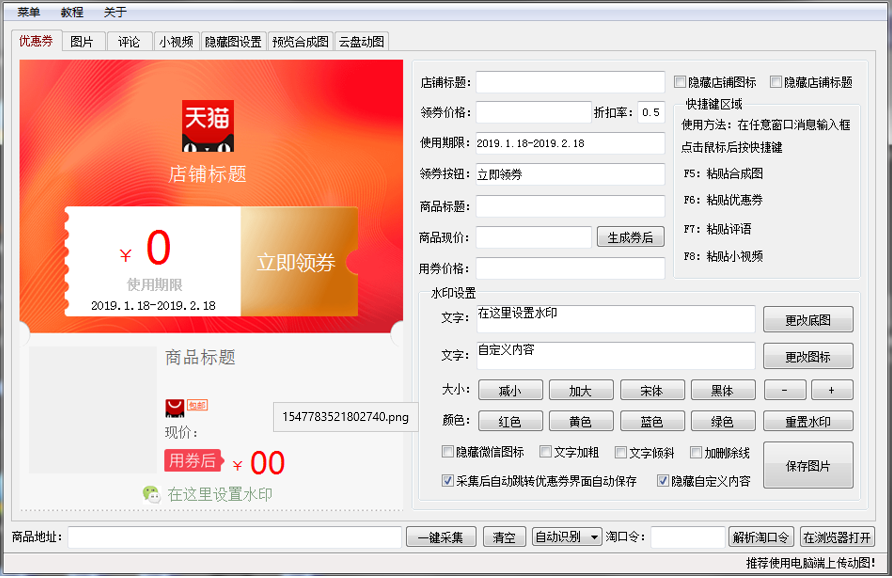Click the gray product image placeholder
892x578 pixels.
point(93,410)
